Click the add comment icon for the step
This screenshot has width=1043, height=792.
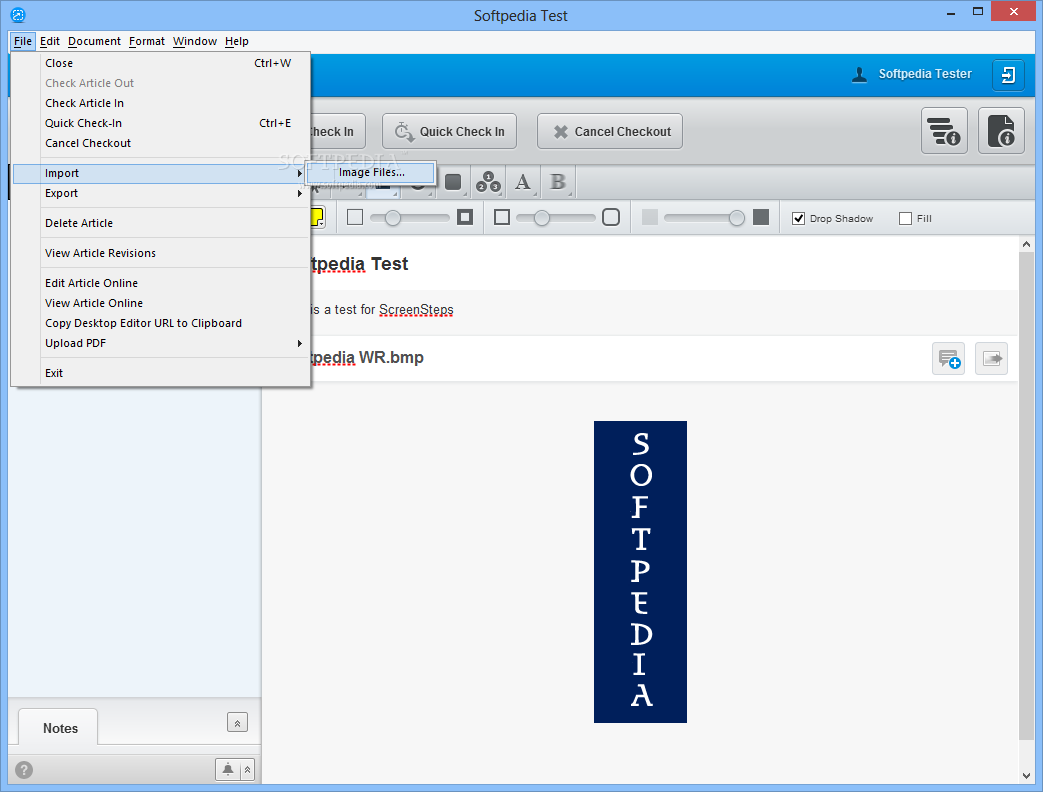pyautogui.click(x=949, y=359)
